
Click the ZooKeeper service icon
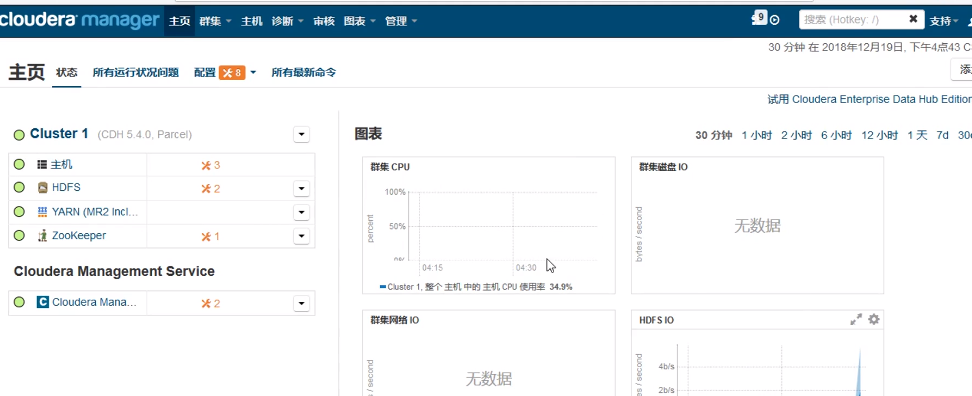tap(42, 235)
